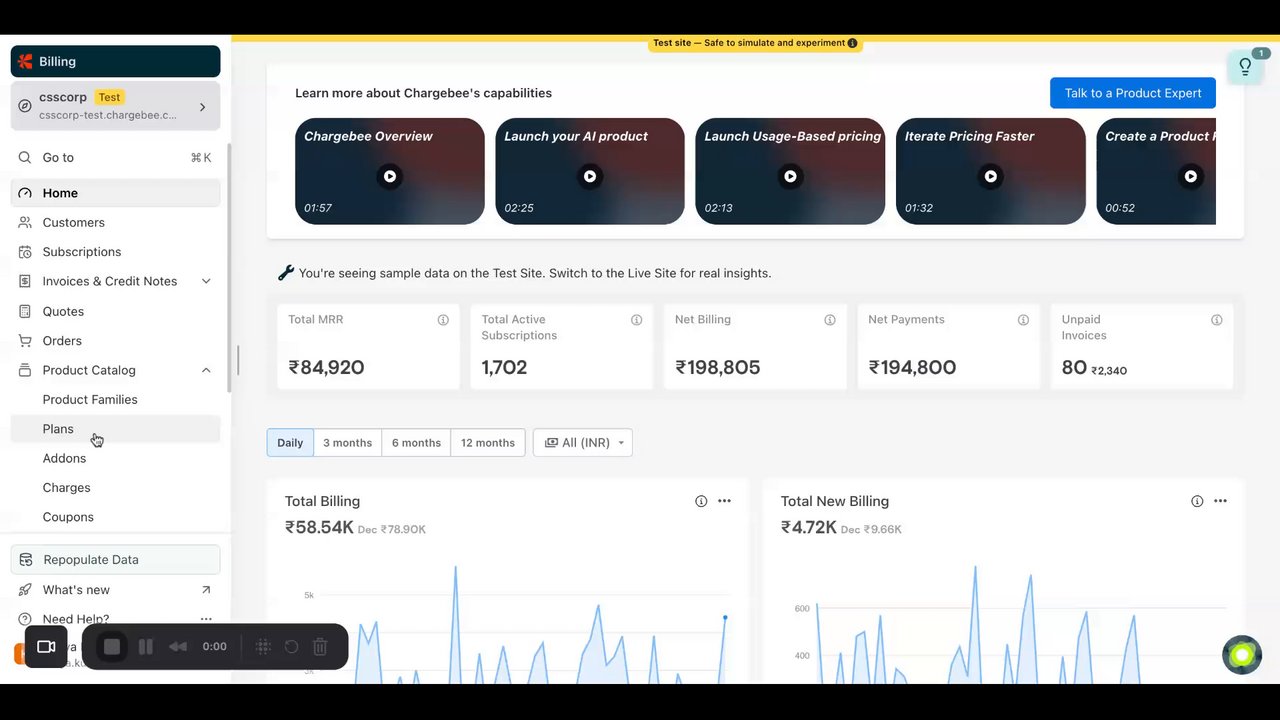Select the 12 months range tab
1280x720 pixels.
click(488, 443)
